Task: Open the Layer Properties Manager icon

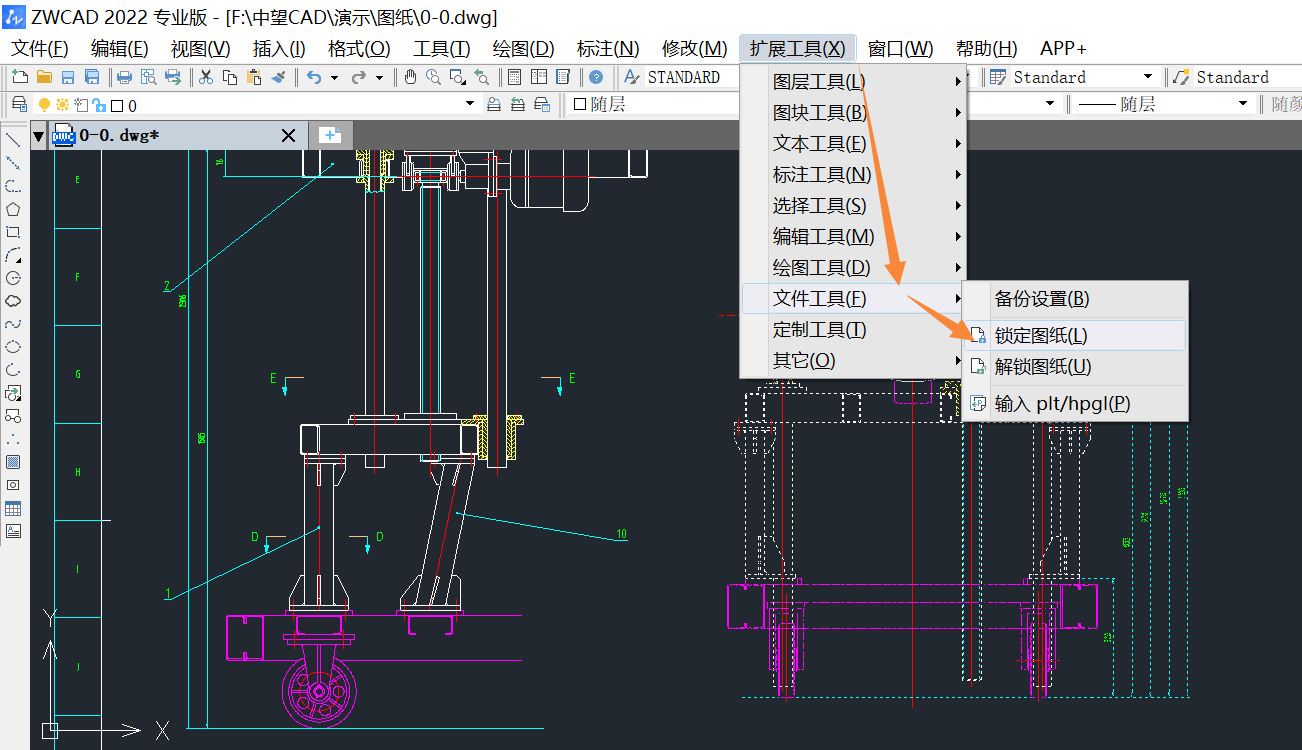Action: pyautogui.click(x=19, y=104)
